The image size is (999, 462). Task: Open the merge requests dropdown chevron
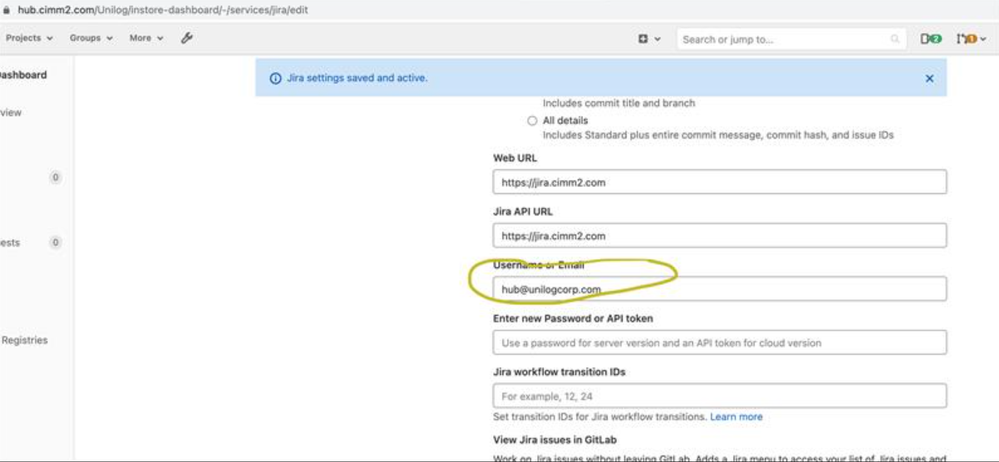coord(983,40)
